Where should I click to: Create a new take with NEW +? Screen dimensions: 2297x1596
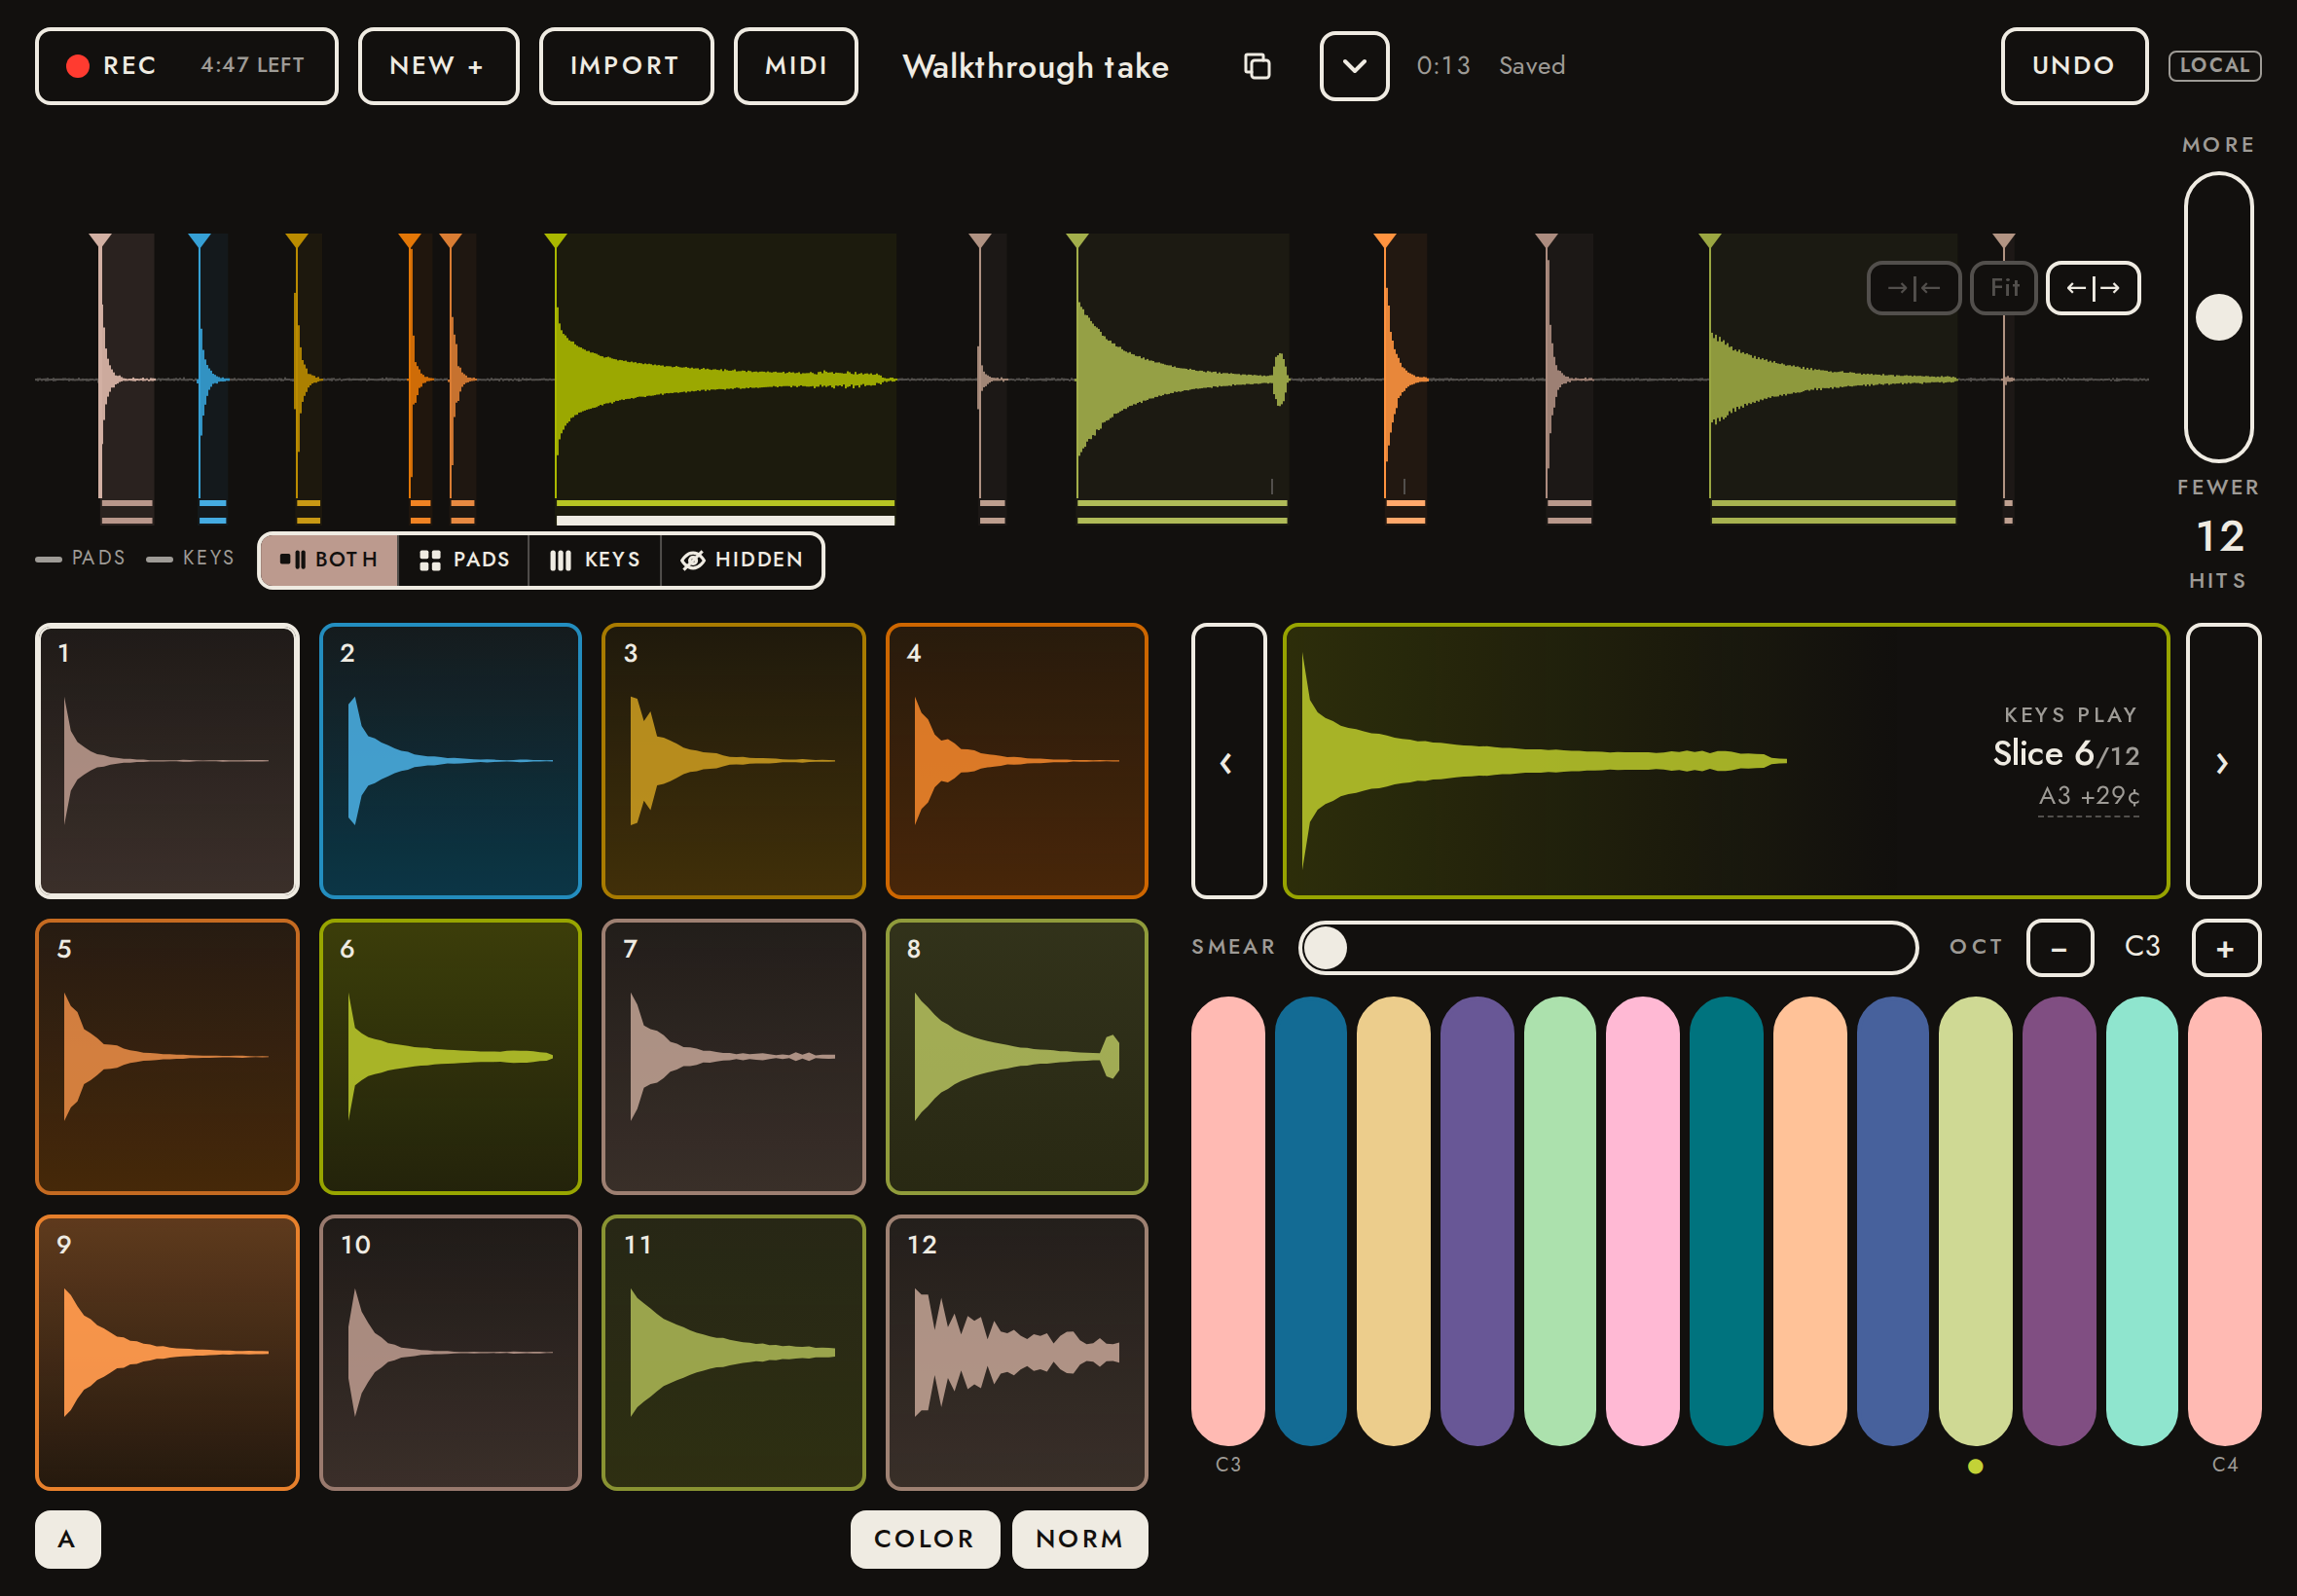click(438, 66)
